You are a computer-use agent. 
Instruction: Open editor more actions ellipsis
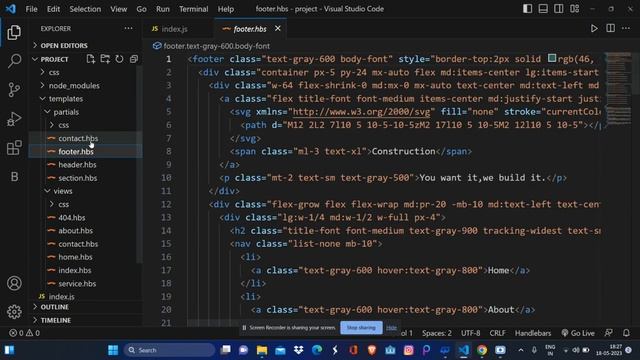pos(626,28)
